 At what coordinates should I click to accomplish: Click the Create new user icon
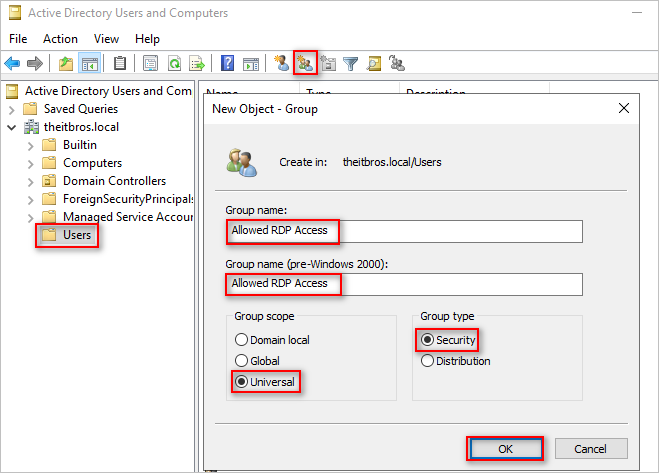pos(282,64)
